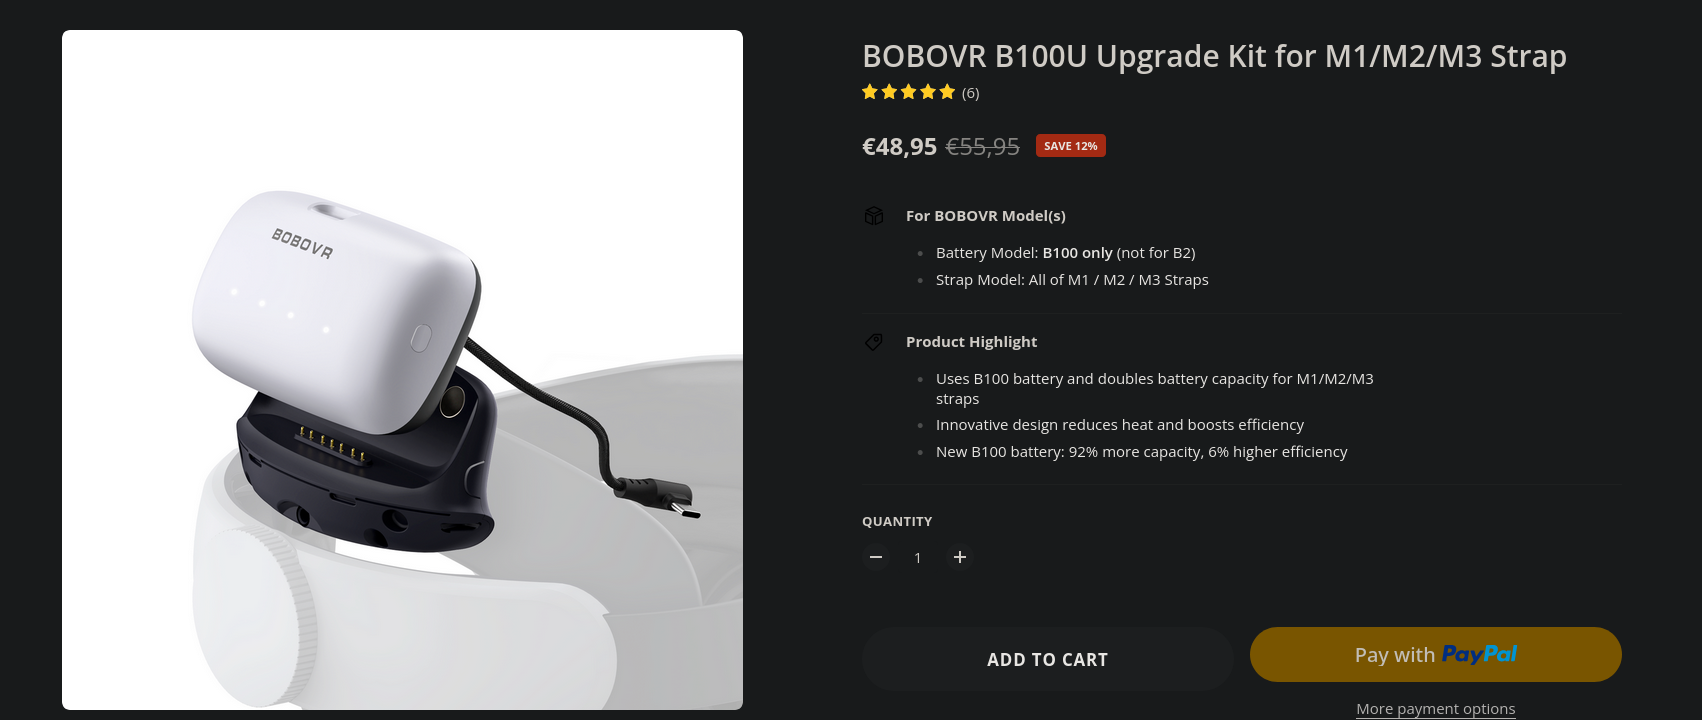Viewport: 1702px width, 720px height.
Task: Click the SAVE 12% badge
Action: pos(1070,146)
